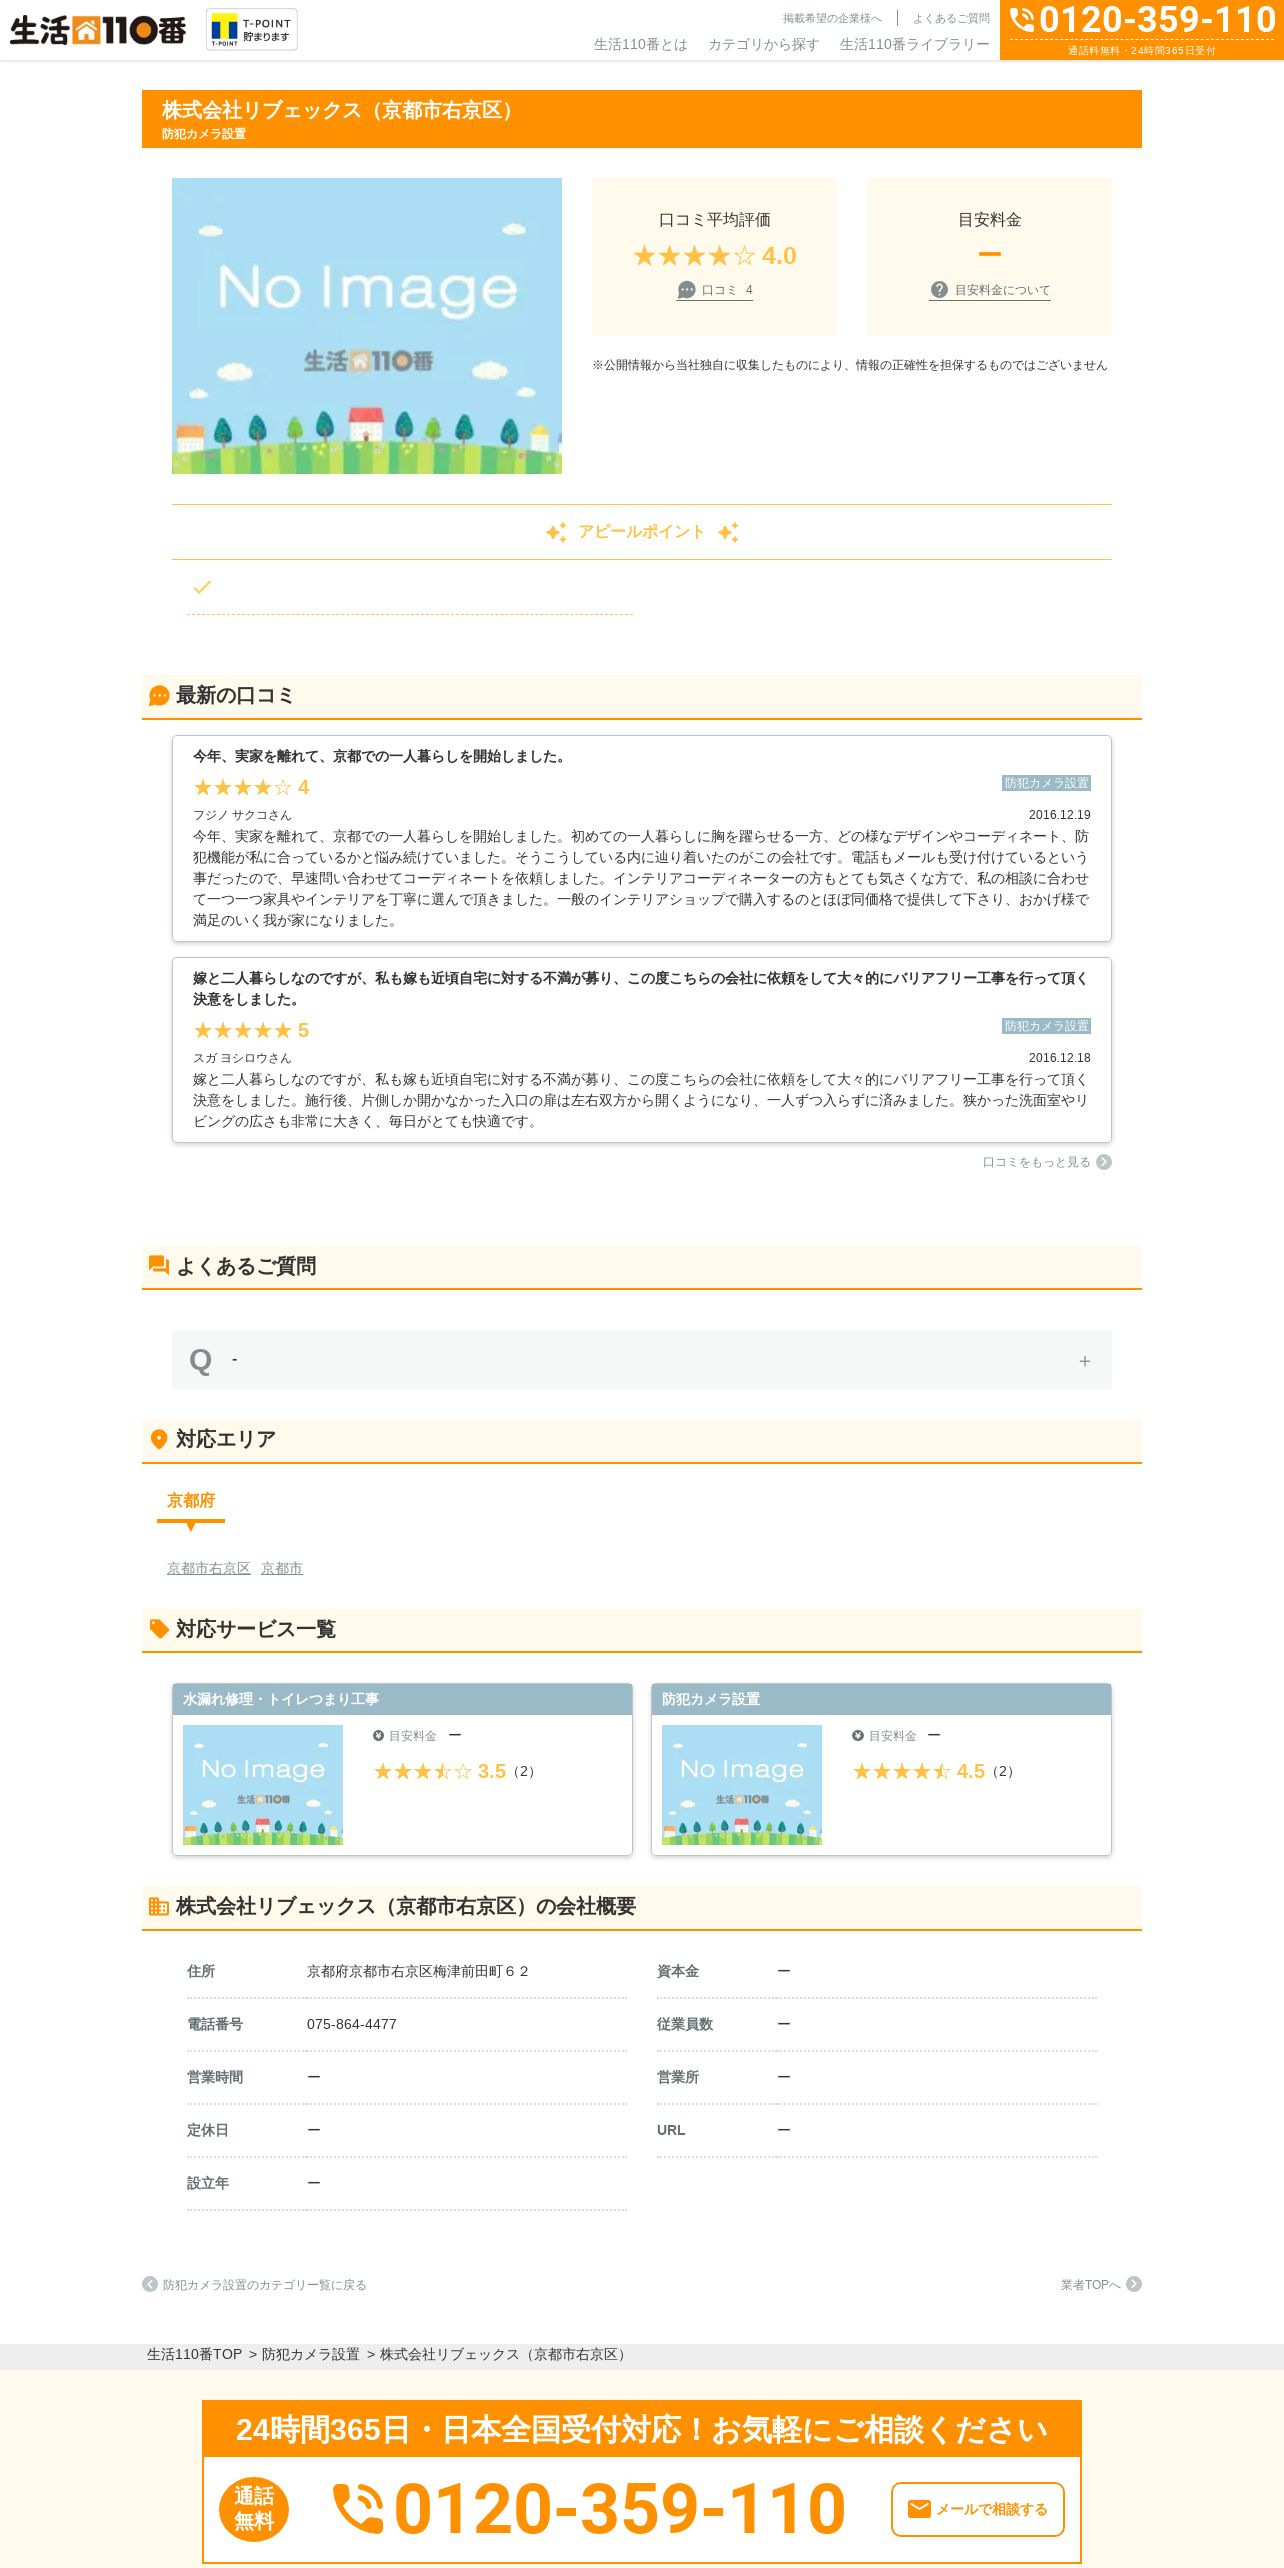Click the large phone icon in the footer banner
Image resolution: width=1284 pixels, height=2568 pixels.
[358, 2509]
